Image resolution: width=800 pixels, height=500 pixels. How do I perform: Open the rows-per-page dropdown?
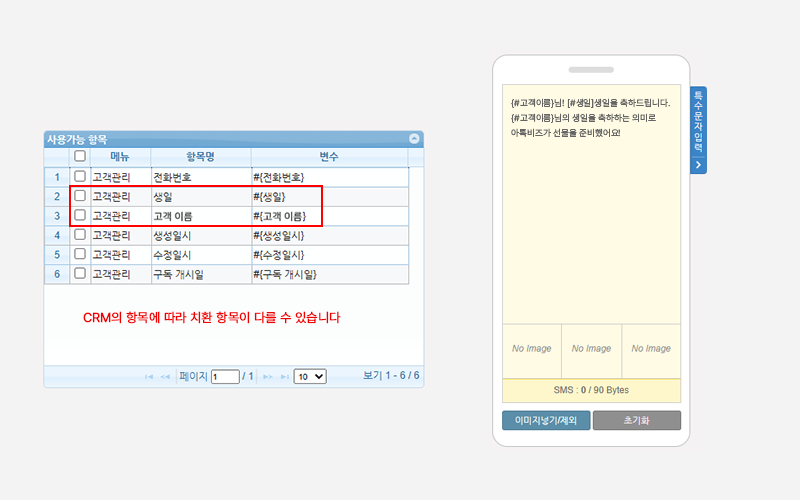(x=310, y=377)
